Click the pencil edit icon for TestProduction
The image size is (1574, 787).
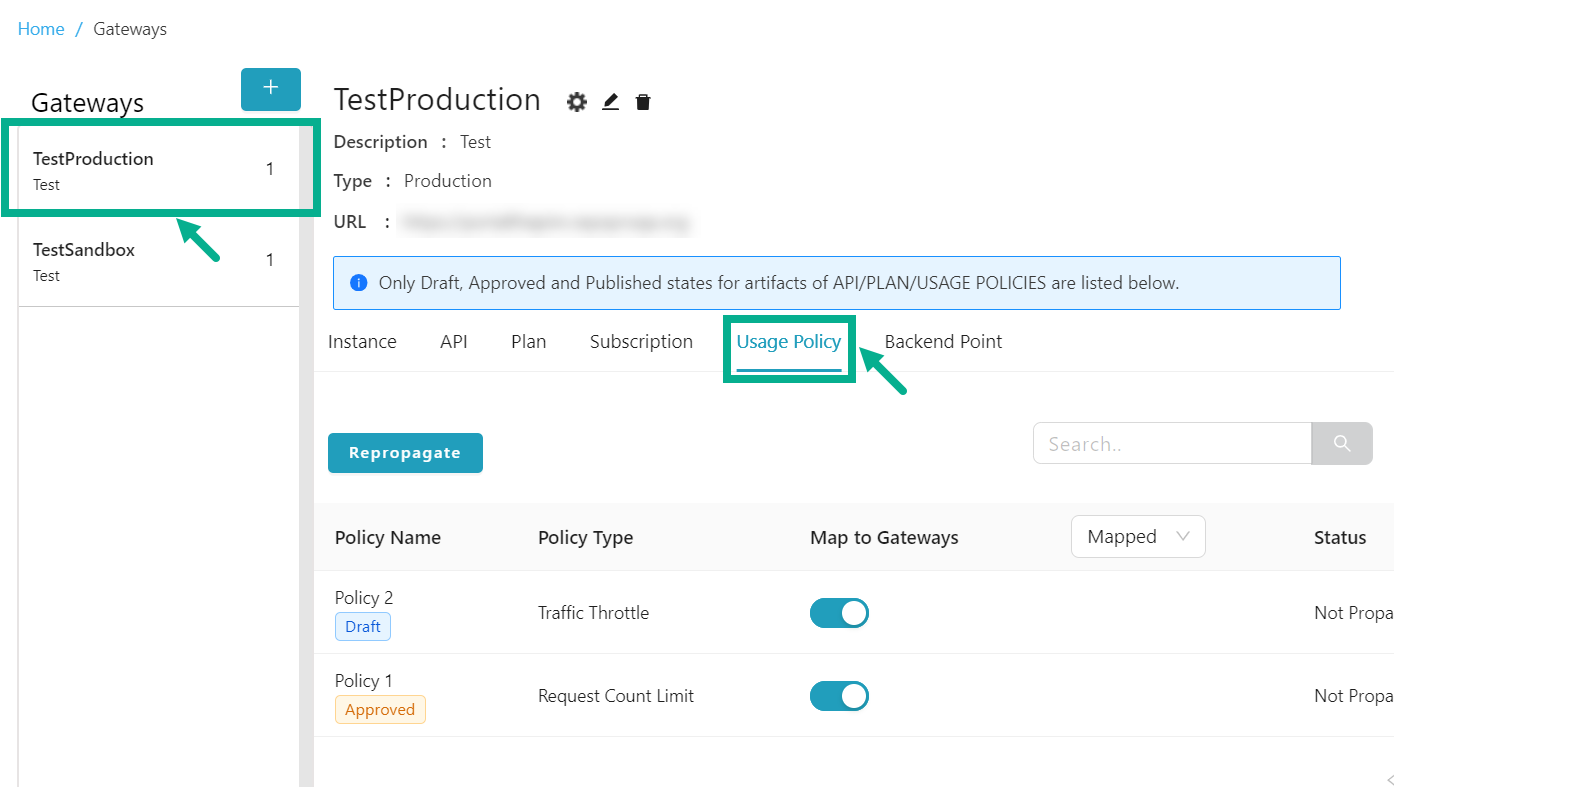click(x=610, y=102)
